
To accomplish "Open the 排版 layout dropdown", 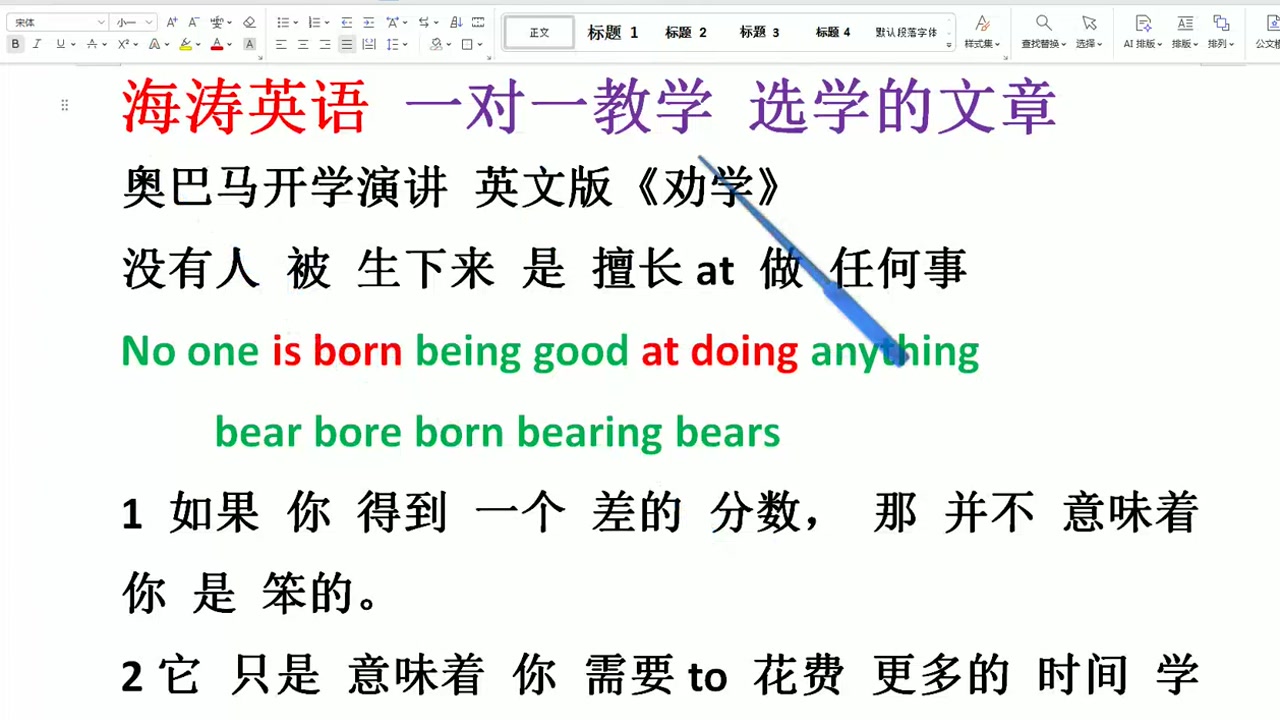I will click(x=1185, y=32).
